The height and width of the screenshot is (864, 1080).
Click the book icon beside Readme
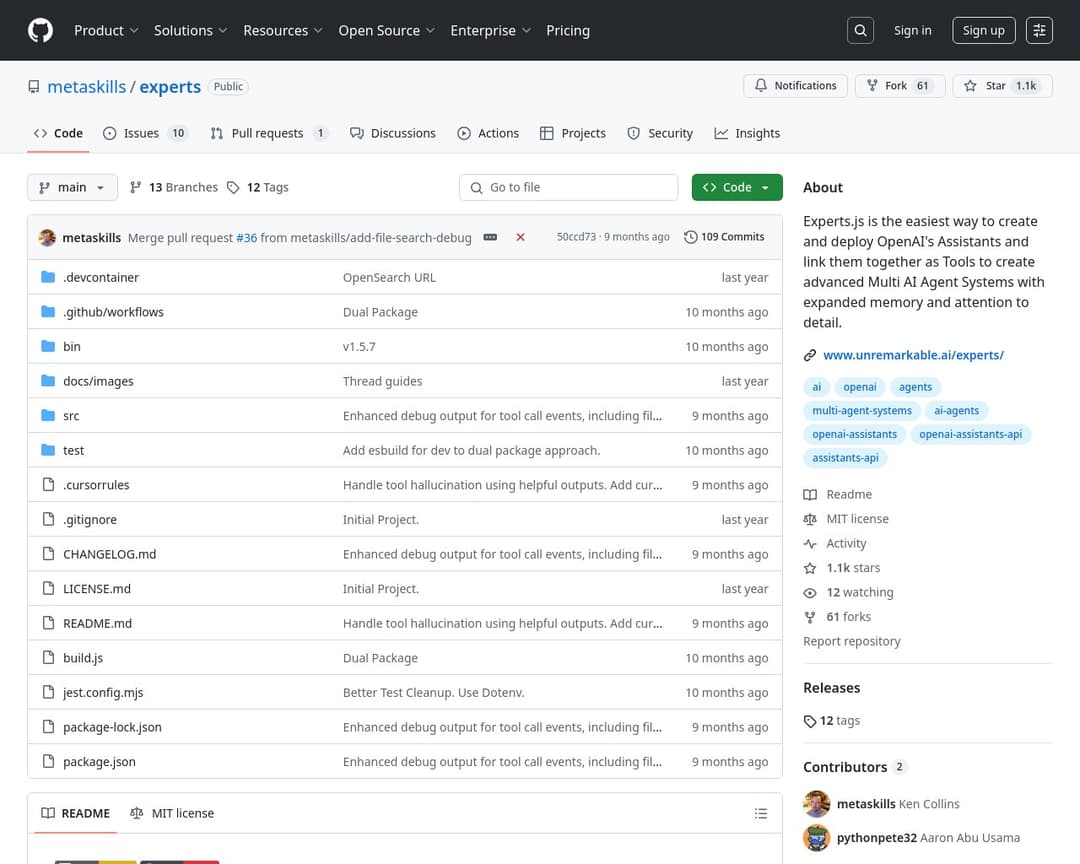pos(809,495)
